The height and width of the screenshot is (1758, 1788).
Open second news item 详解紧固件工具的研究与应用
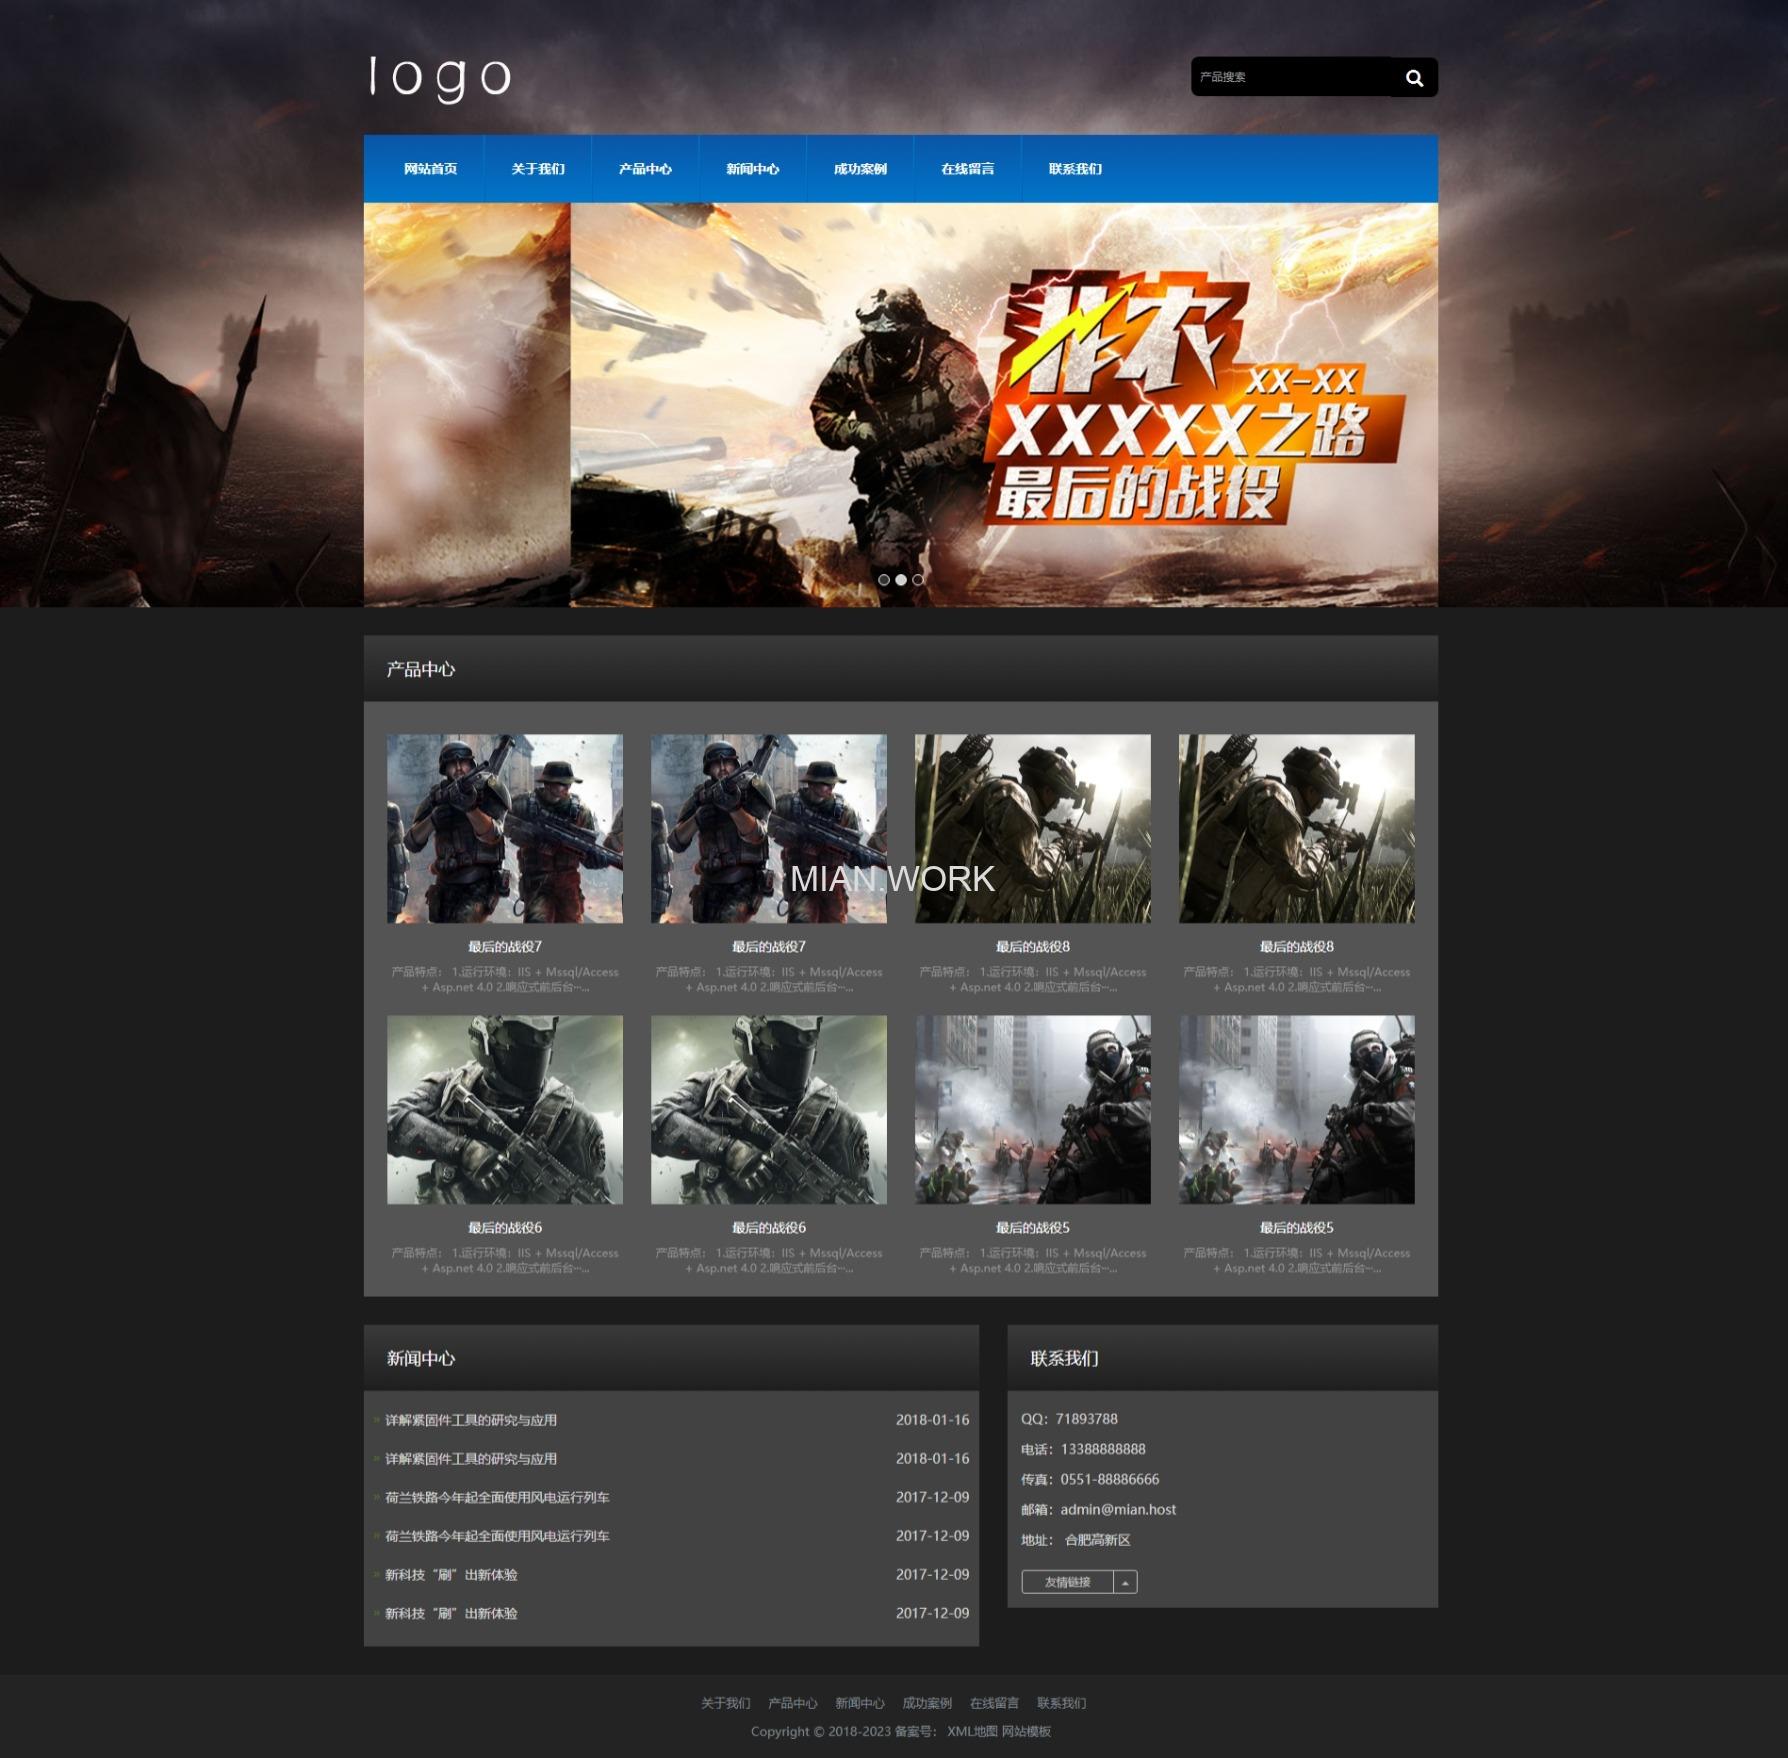[471, 1459]
